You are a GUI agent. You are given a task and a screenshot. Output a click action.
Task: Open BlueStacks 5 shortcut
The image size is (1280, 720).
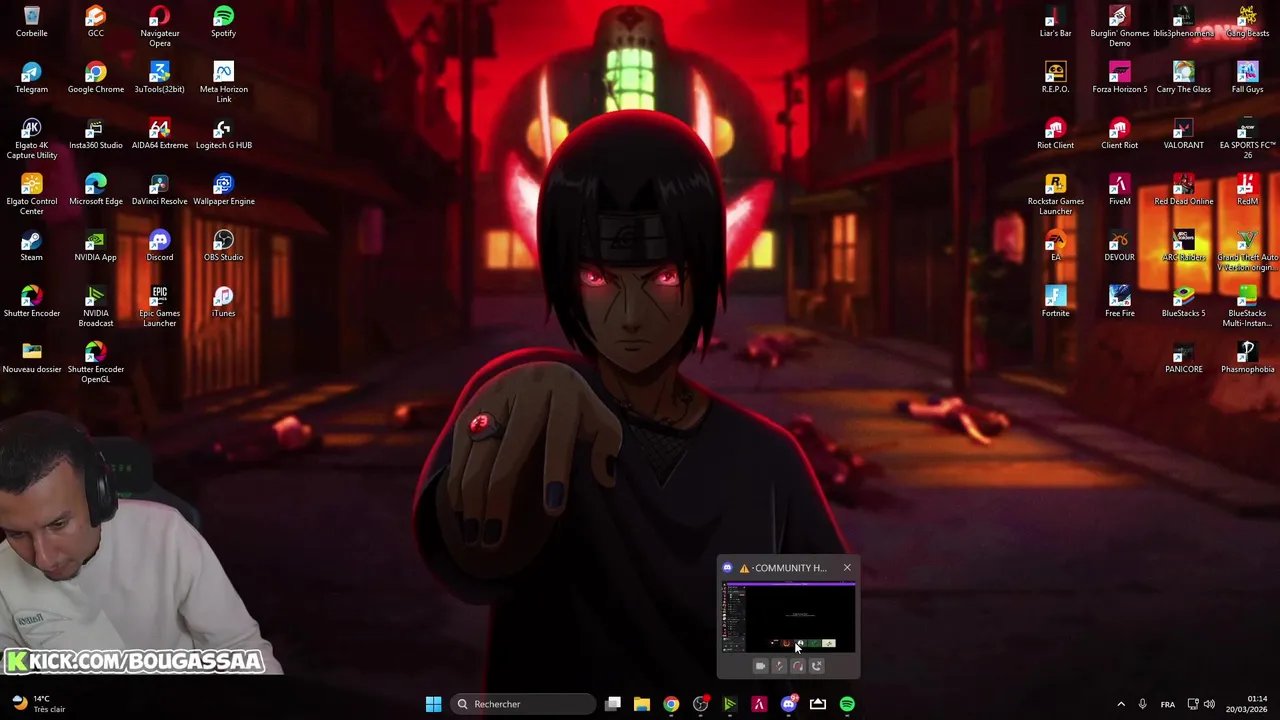coord(1183,302)
